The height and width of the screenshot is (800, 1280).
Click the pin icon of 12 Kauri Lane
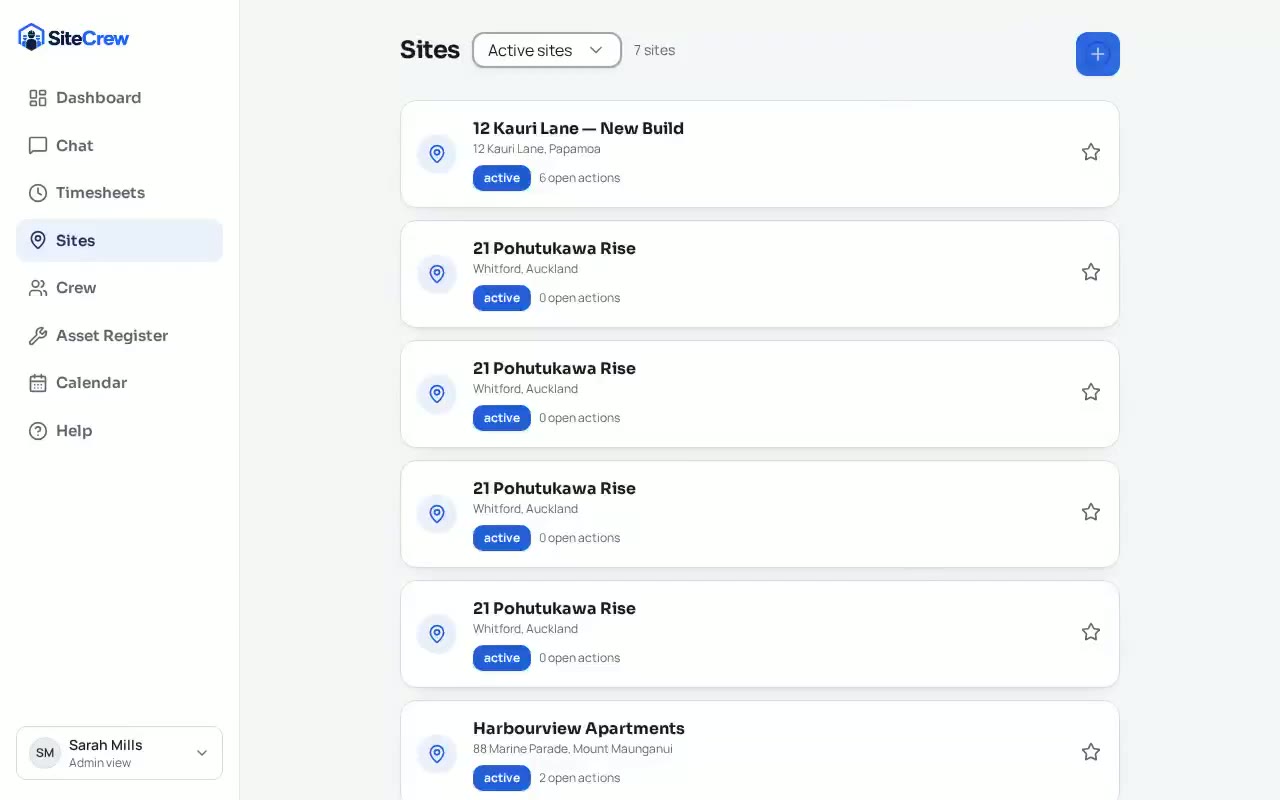pyautogui.click(x=437, y=154)
